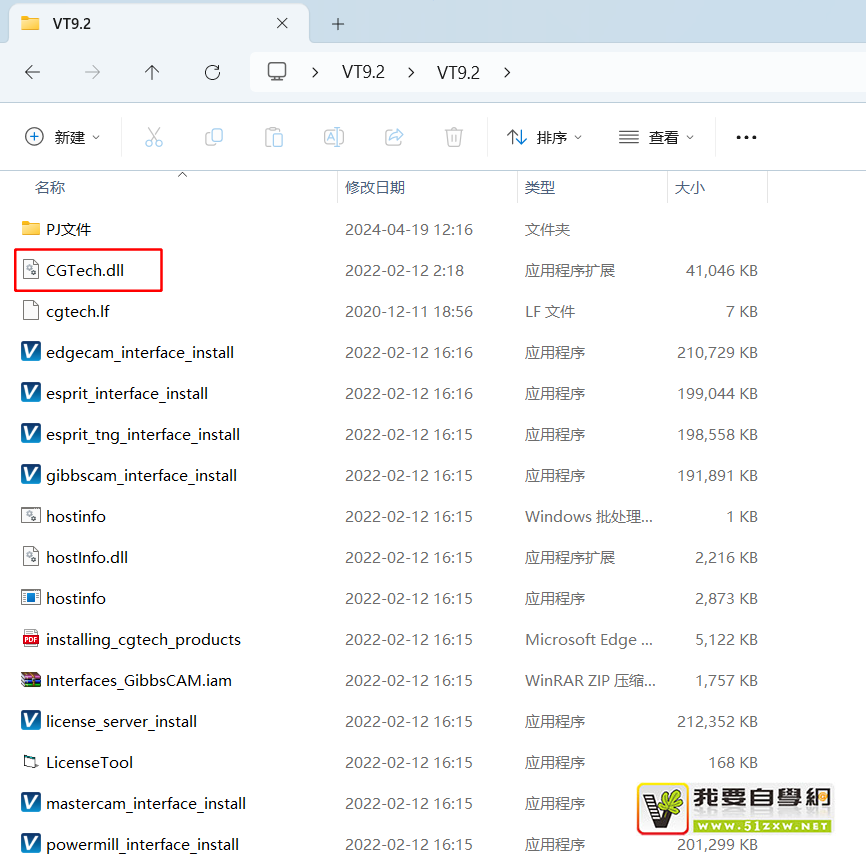The image size is (866, 856).
Task: Select the CGTech.dll file
Action: [x=85, y=270]
